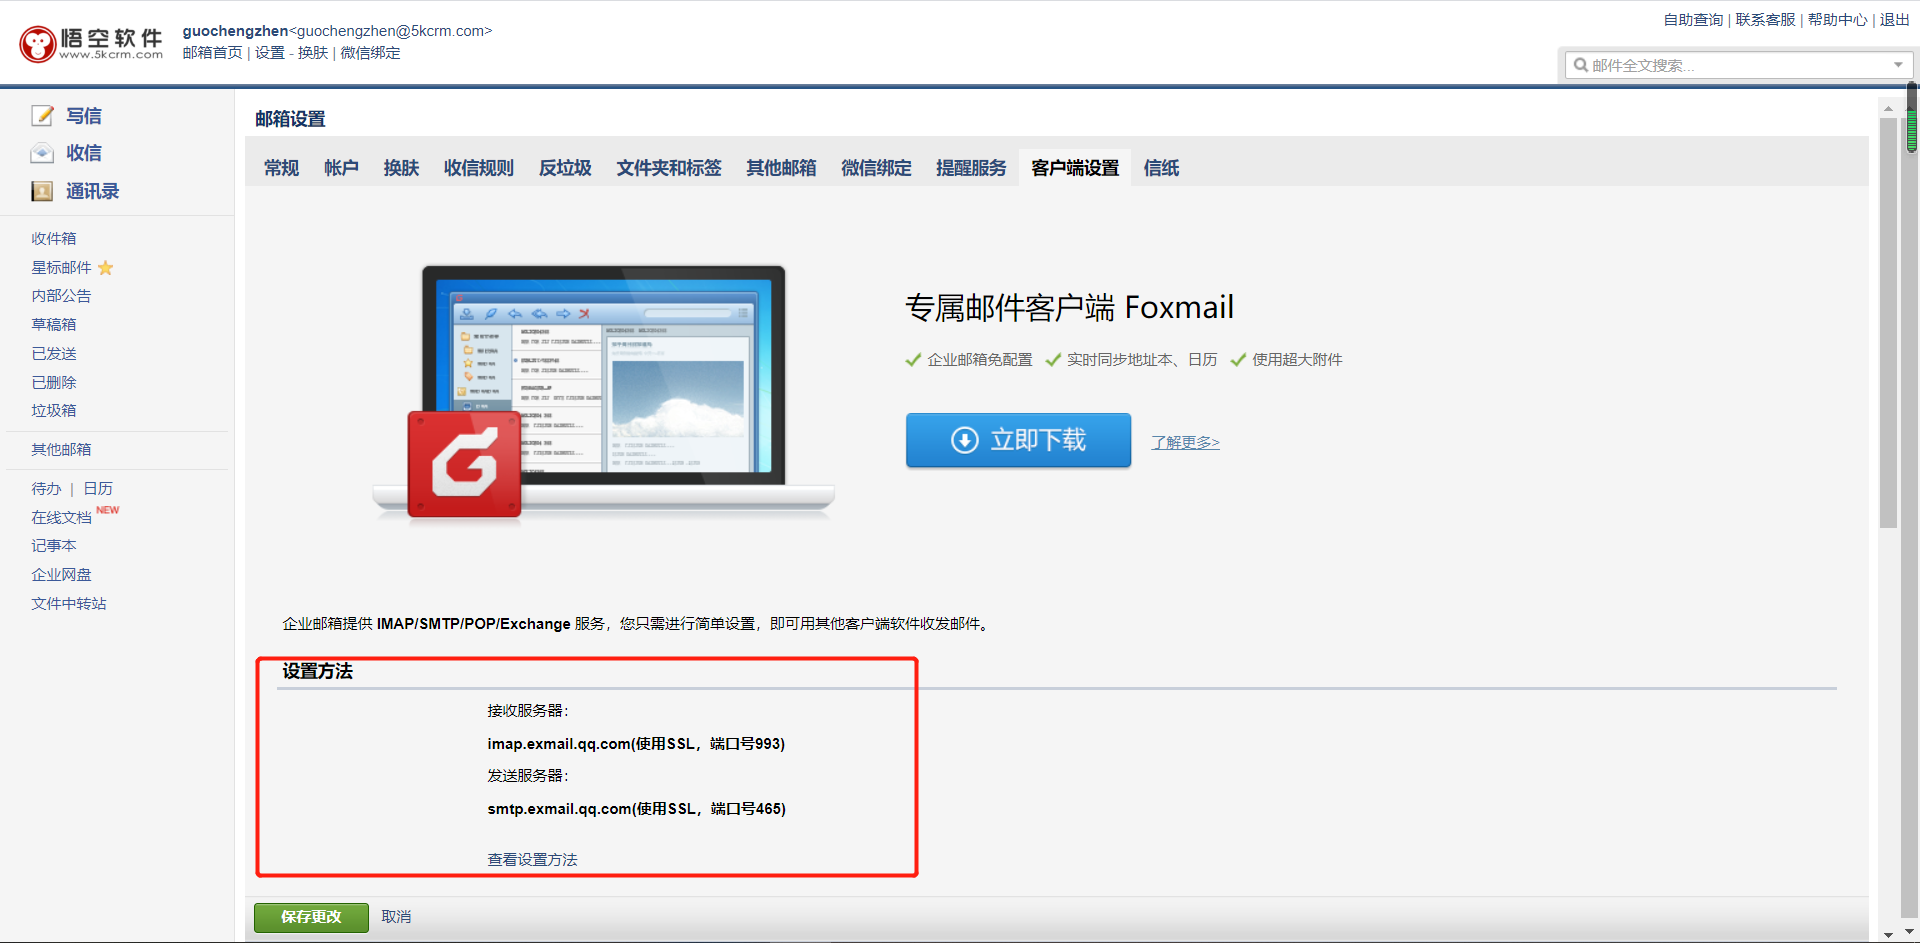The image size is (1920, 943).
Task: Switch to the 换肤 tab
Action: 401,168
